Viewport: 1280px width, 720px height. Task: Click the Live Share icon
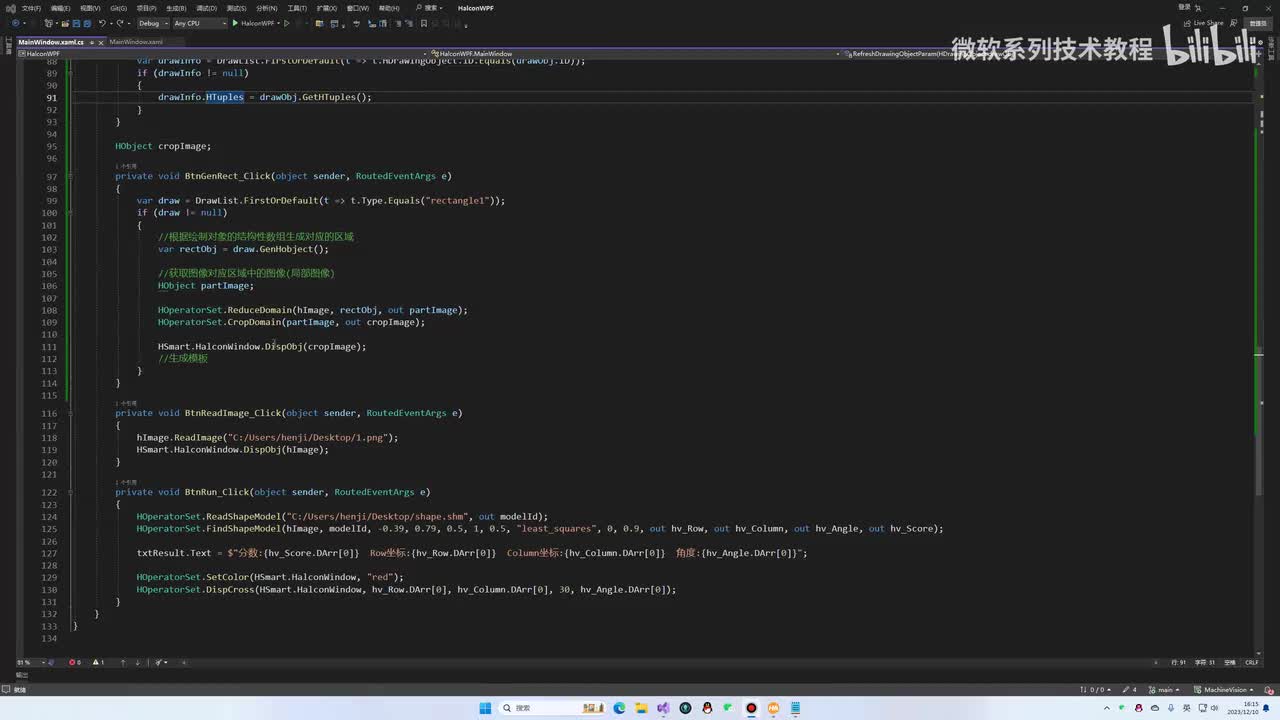1185,23
